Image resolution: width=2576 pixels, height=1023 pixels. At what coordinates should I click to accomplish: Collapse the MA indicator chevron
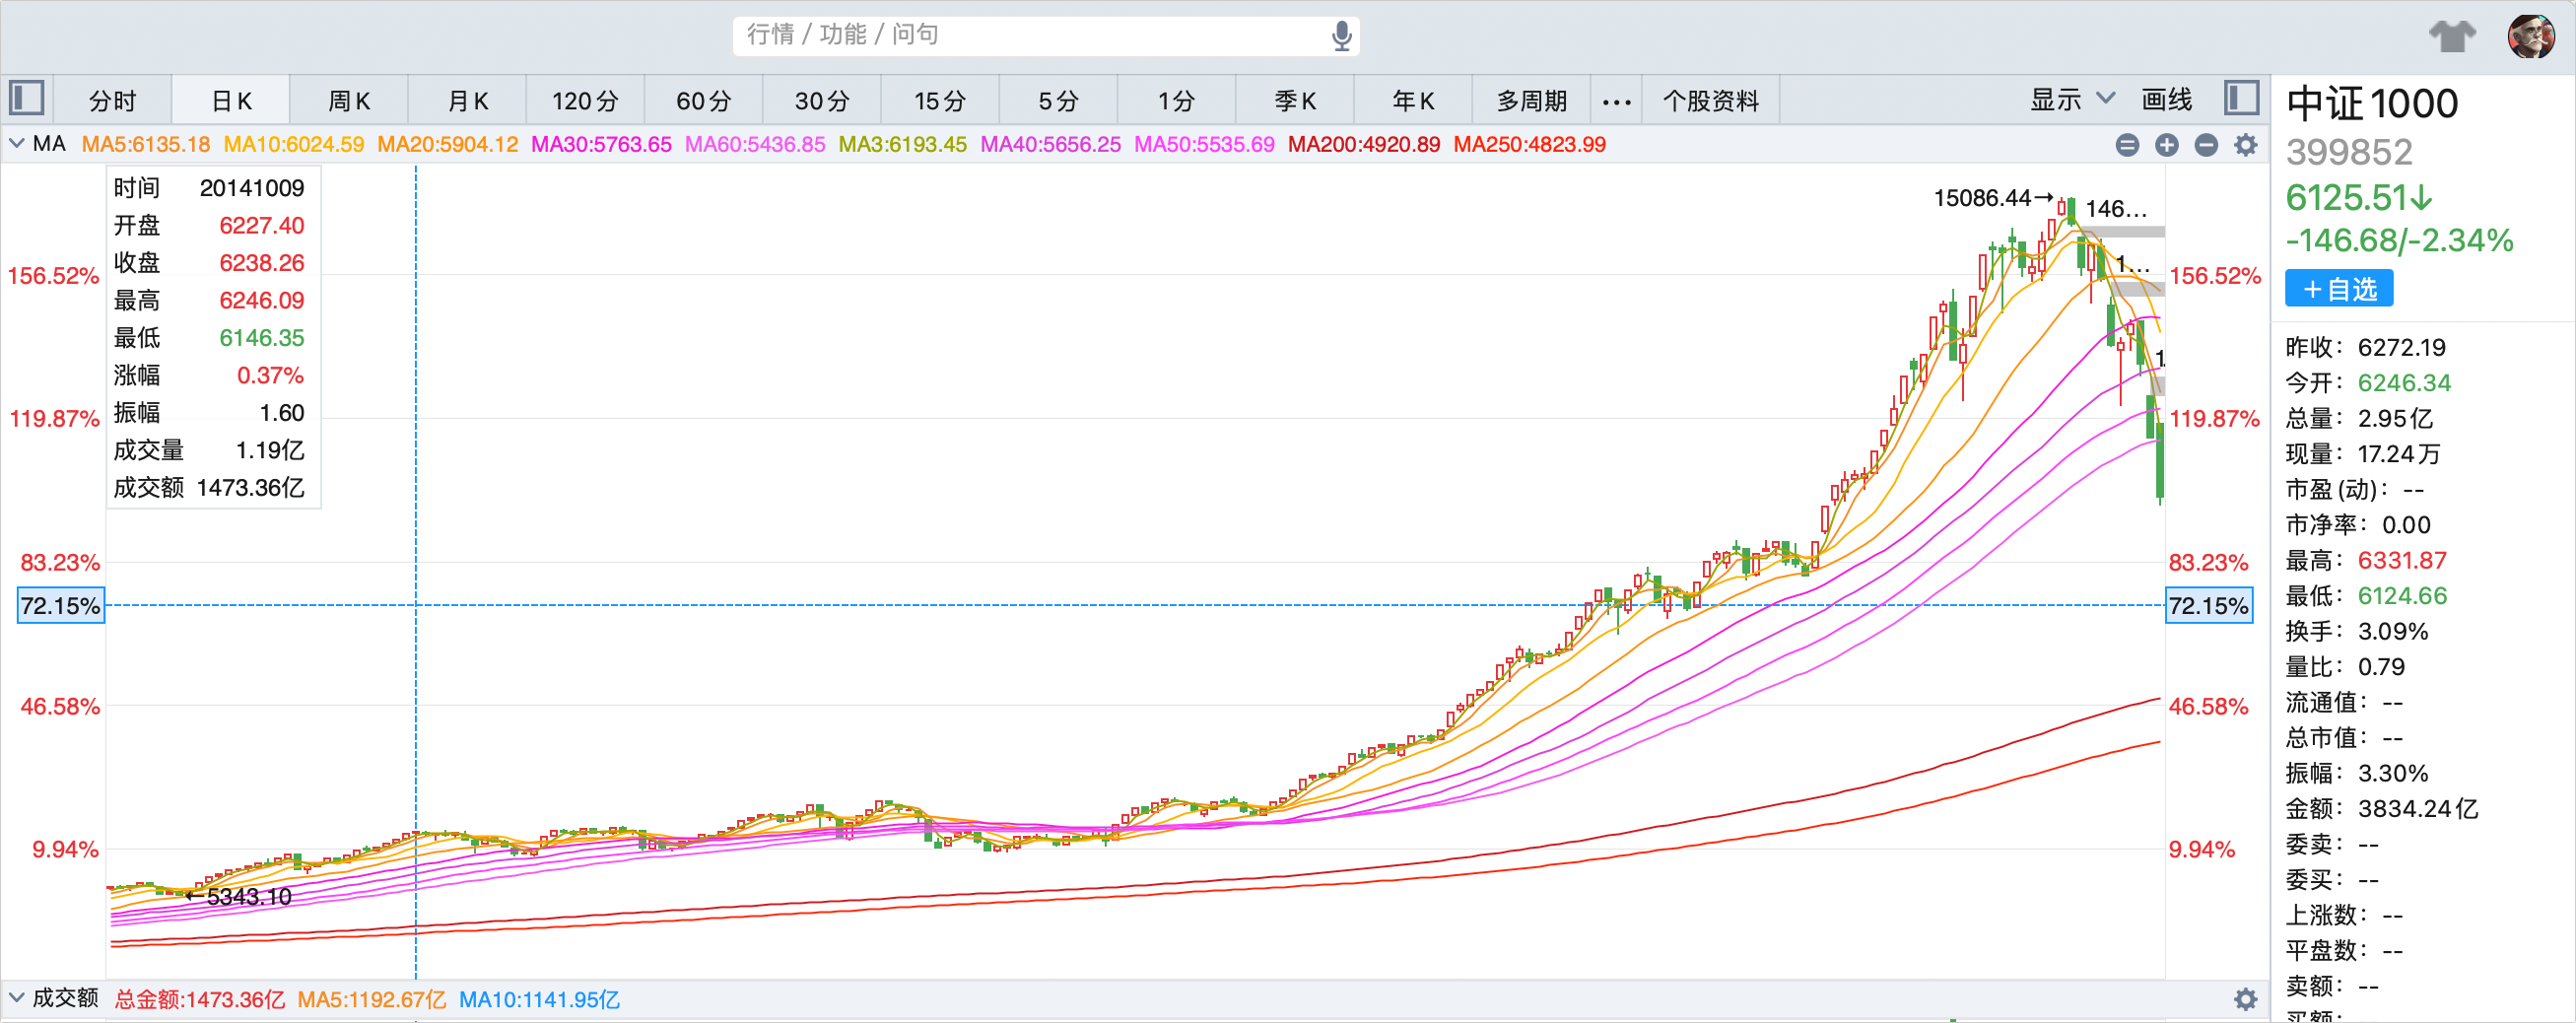(17, 144)
